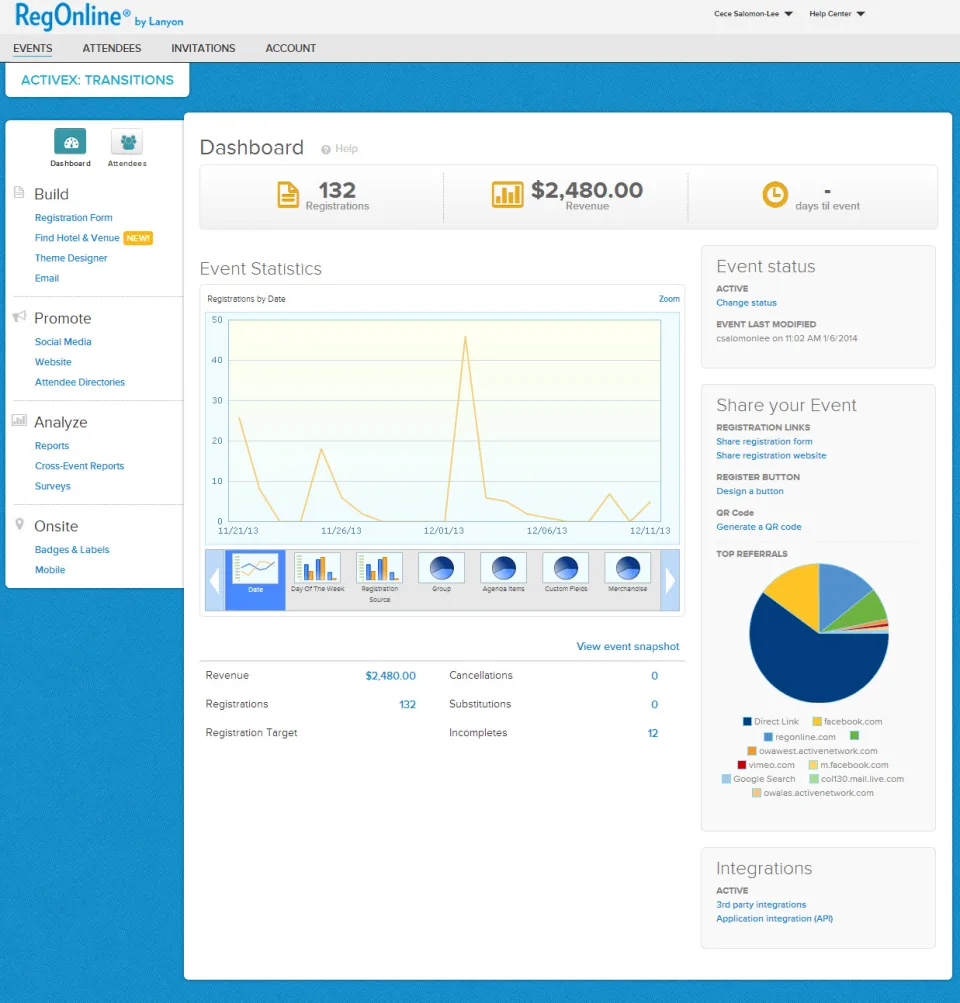
Task: Click the Help question mark icon
Action: point(326,149)
